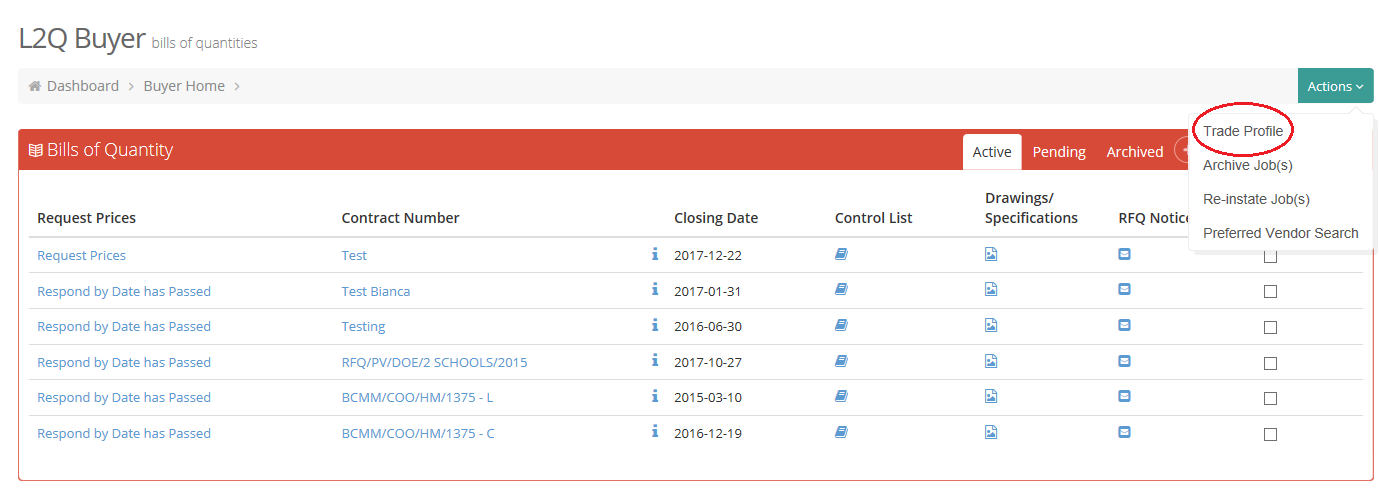Open RFQ Notice envelope for Test row

click(1124, 254)
